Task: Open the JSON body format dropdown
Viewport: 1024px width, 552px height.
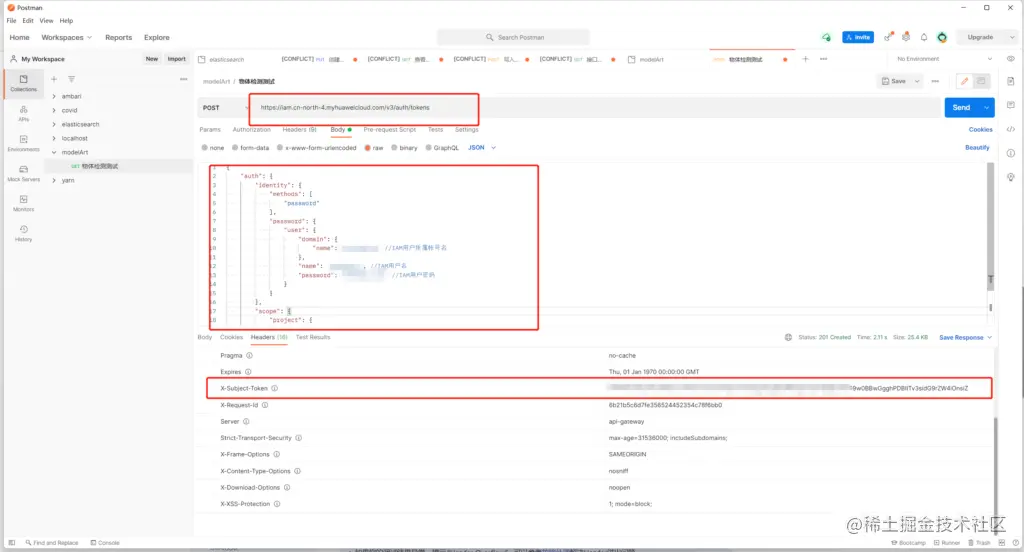Action: point(482,148)
